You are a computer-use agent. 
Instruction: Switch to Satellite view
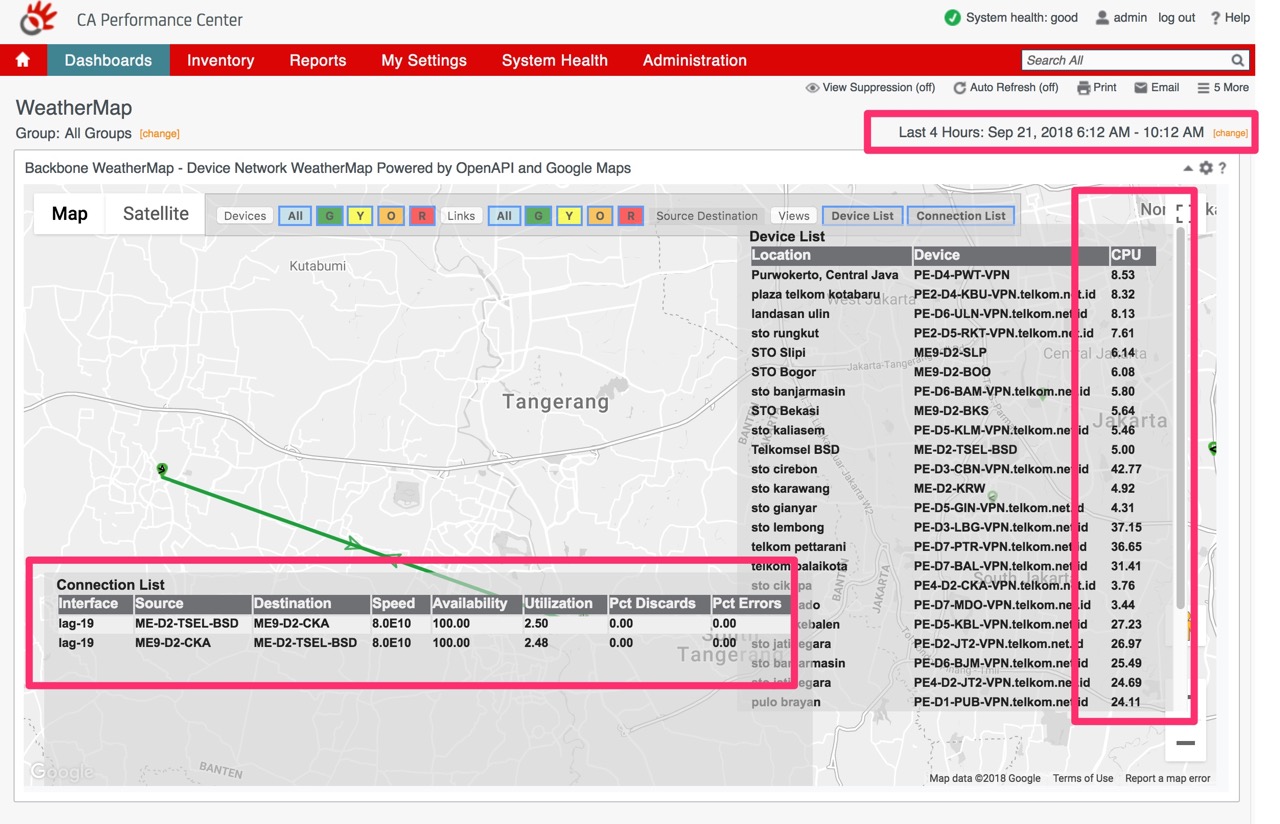156,213
